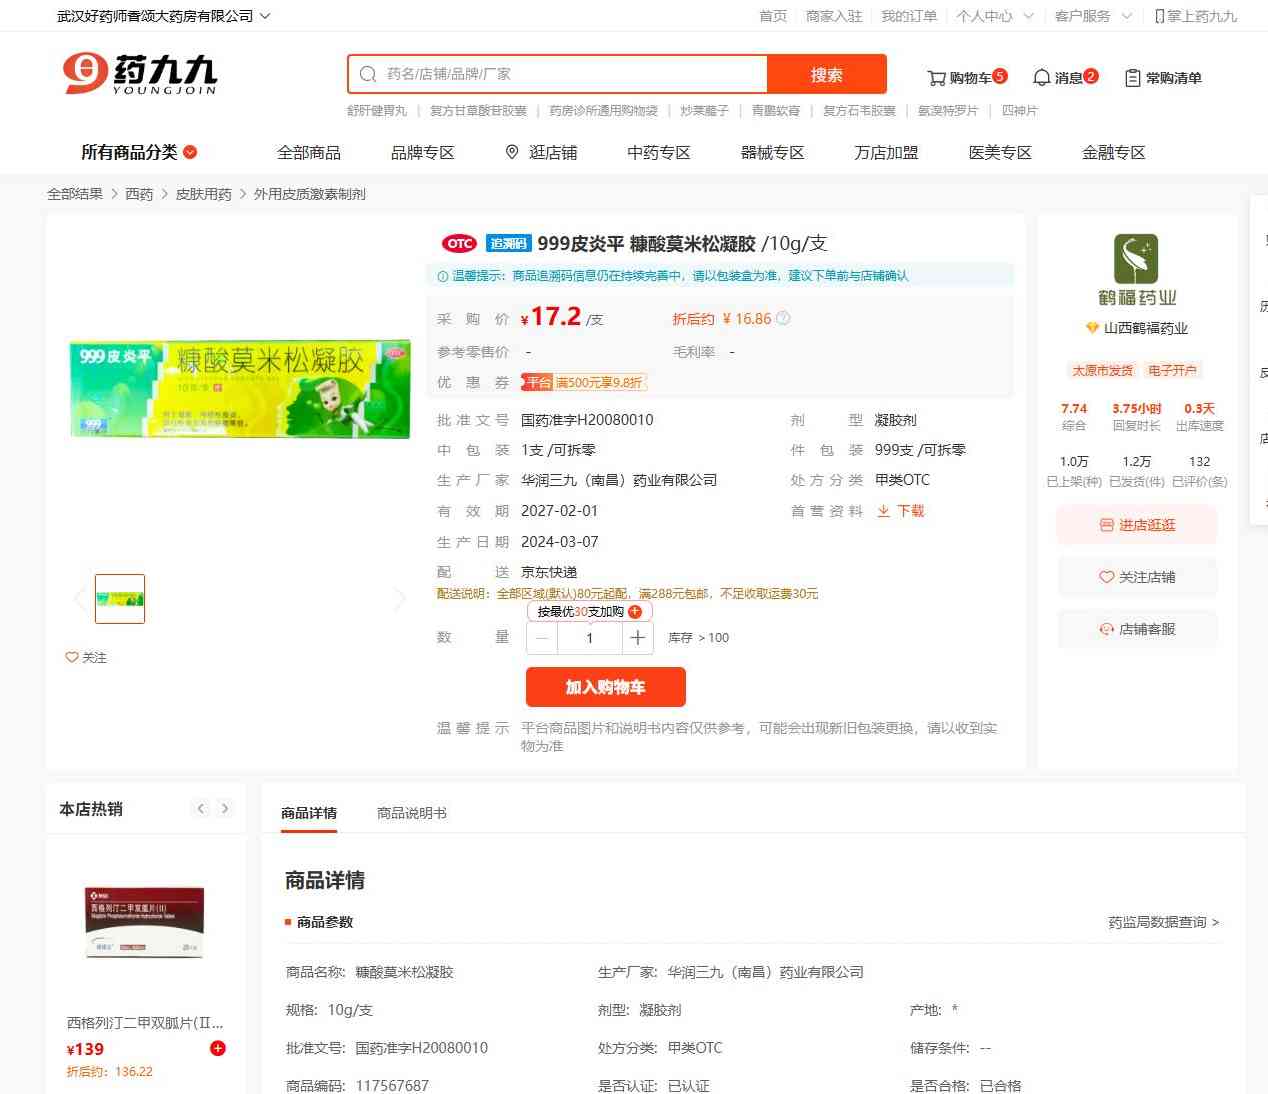Open the shopping cart icon
The image size is (1268, 1094).
(936, 78)
